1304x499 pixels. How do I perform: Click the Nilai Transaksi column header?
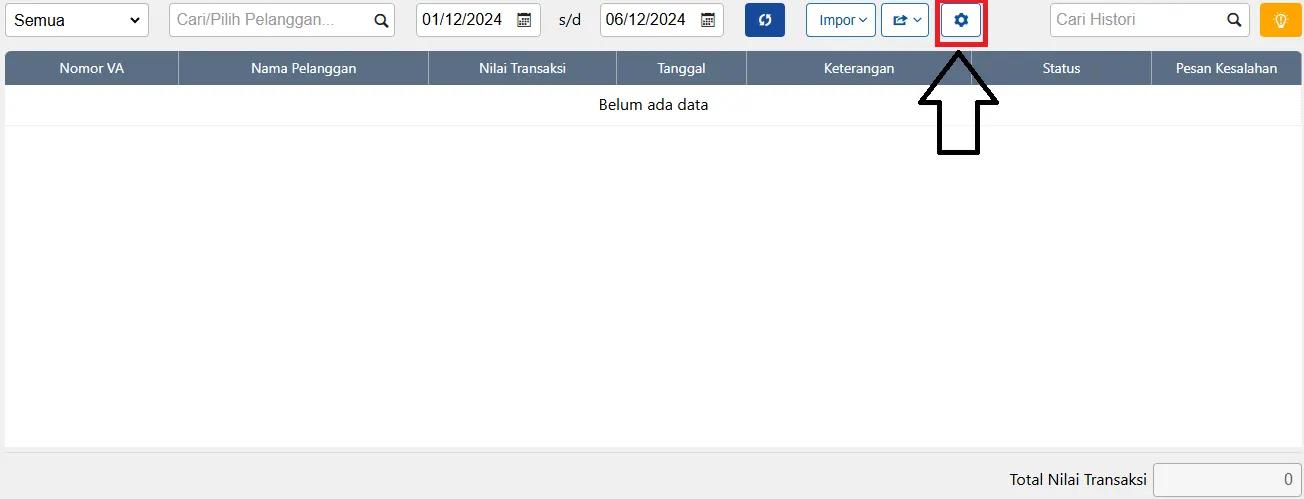523,68
